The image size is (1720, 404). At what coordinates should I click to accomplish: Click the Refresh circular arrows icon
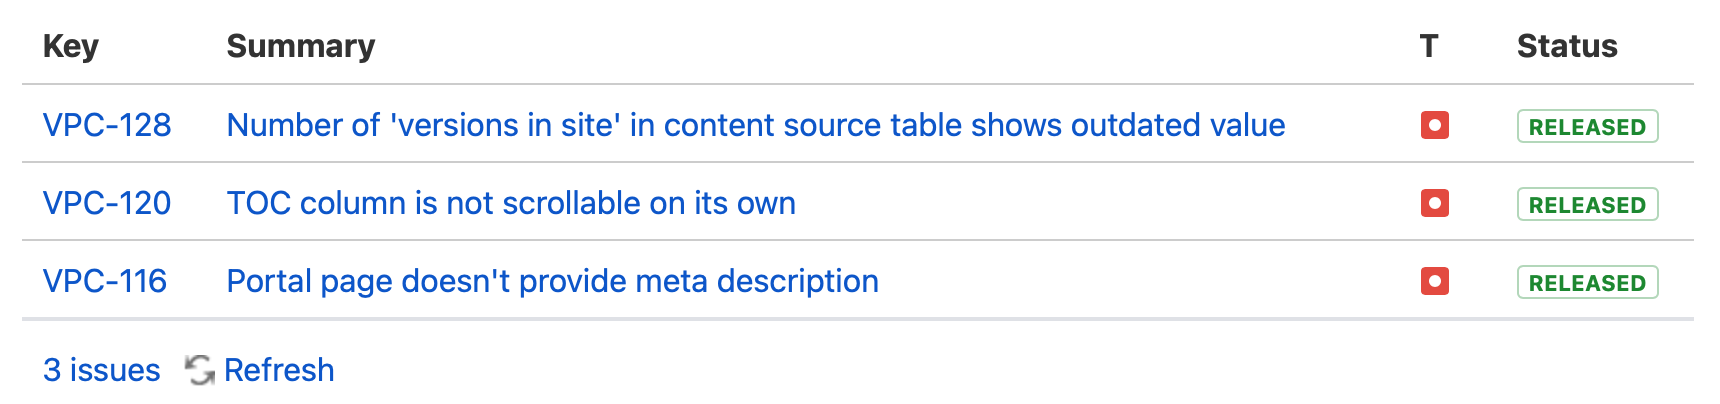(x=200, y=370)
